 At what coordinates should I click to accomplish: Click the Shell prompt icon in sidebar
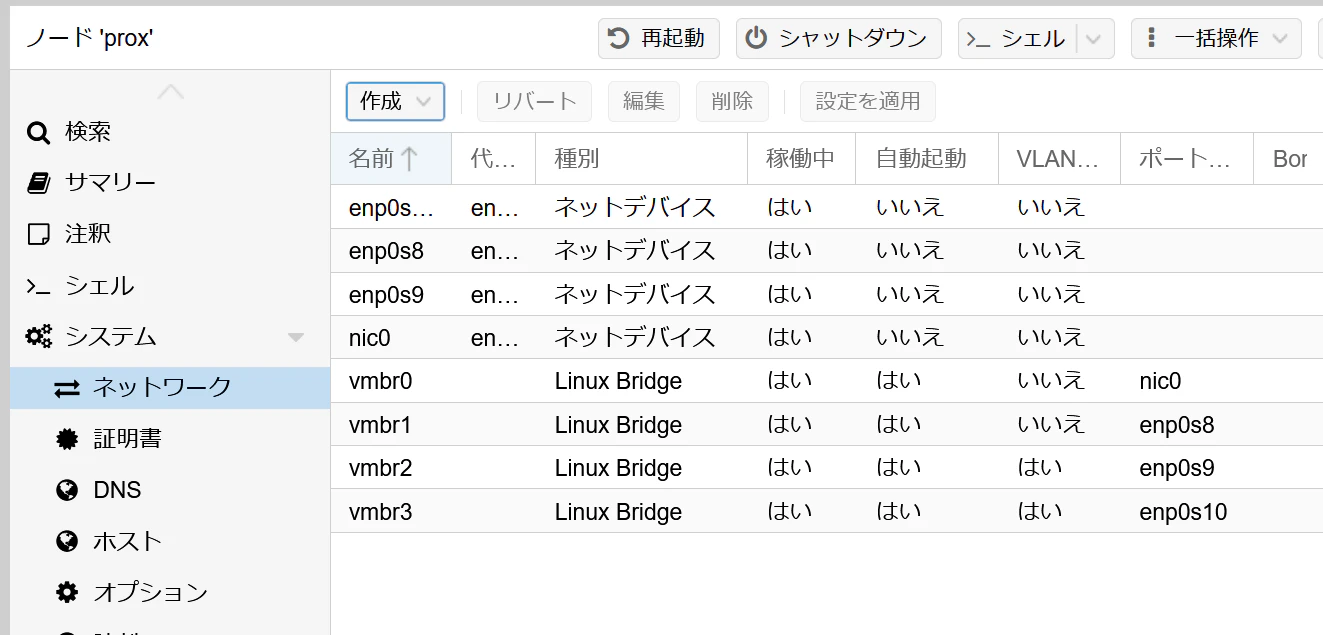[x=38, y=286]
